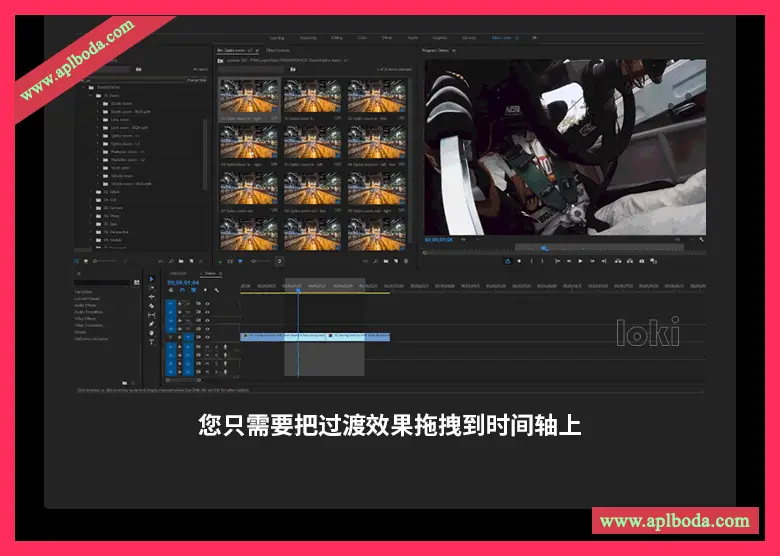Viewport: 780px width, 556px height.
Task: Click the wrench settings icon in Program Monitor
Action: [x=701, y=240]
